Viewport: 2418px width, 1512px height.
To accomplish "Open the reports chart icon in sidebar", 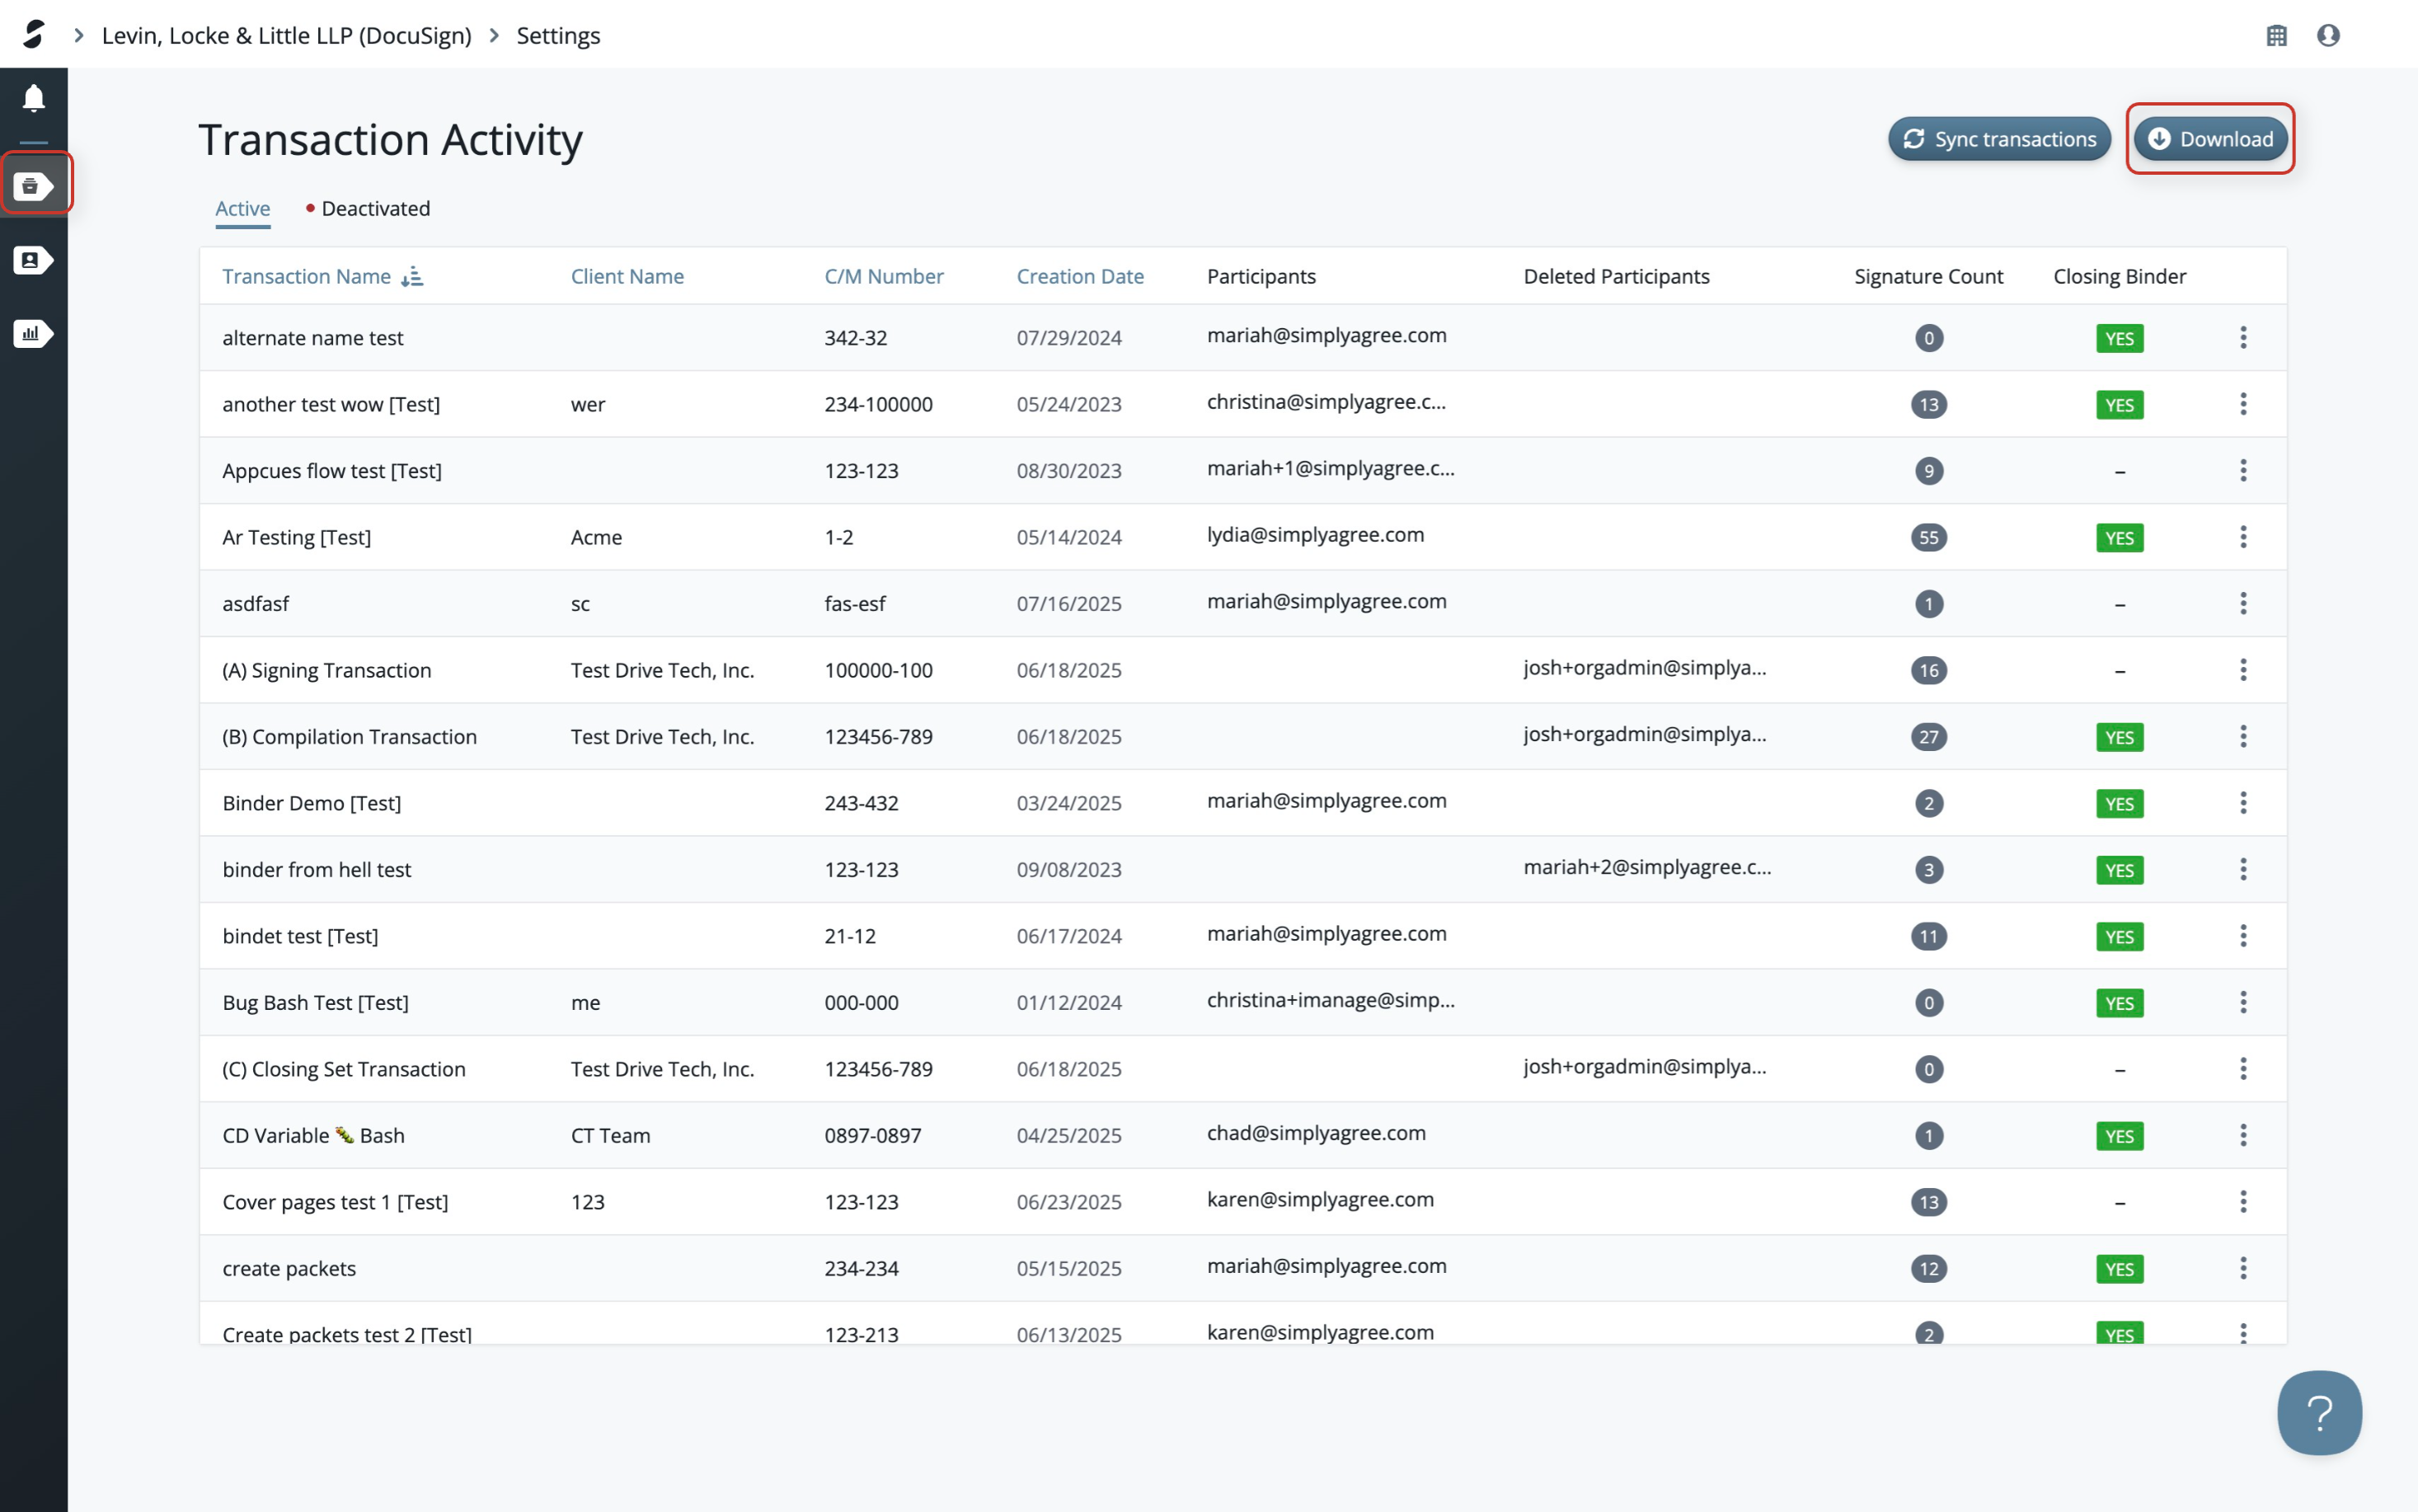I will [34, 333].
